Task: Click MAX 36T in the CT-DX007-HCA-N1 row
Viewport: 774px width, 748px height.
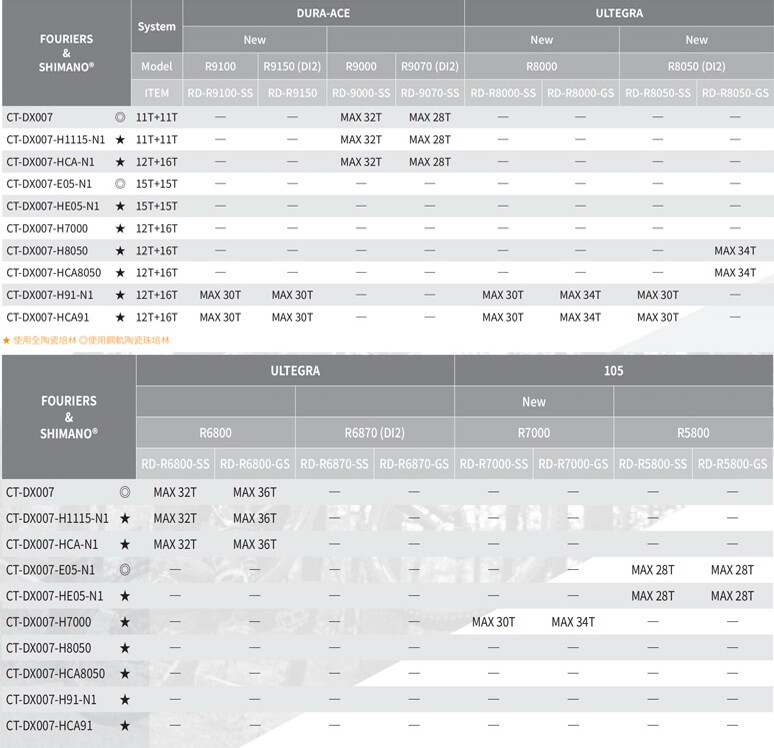Action: (255, 545)
